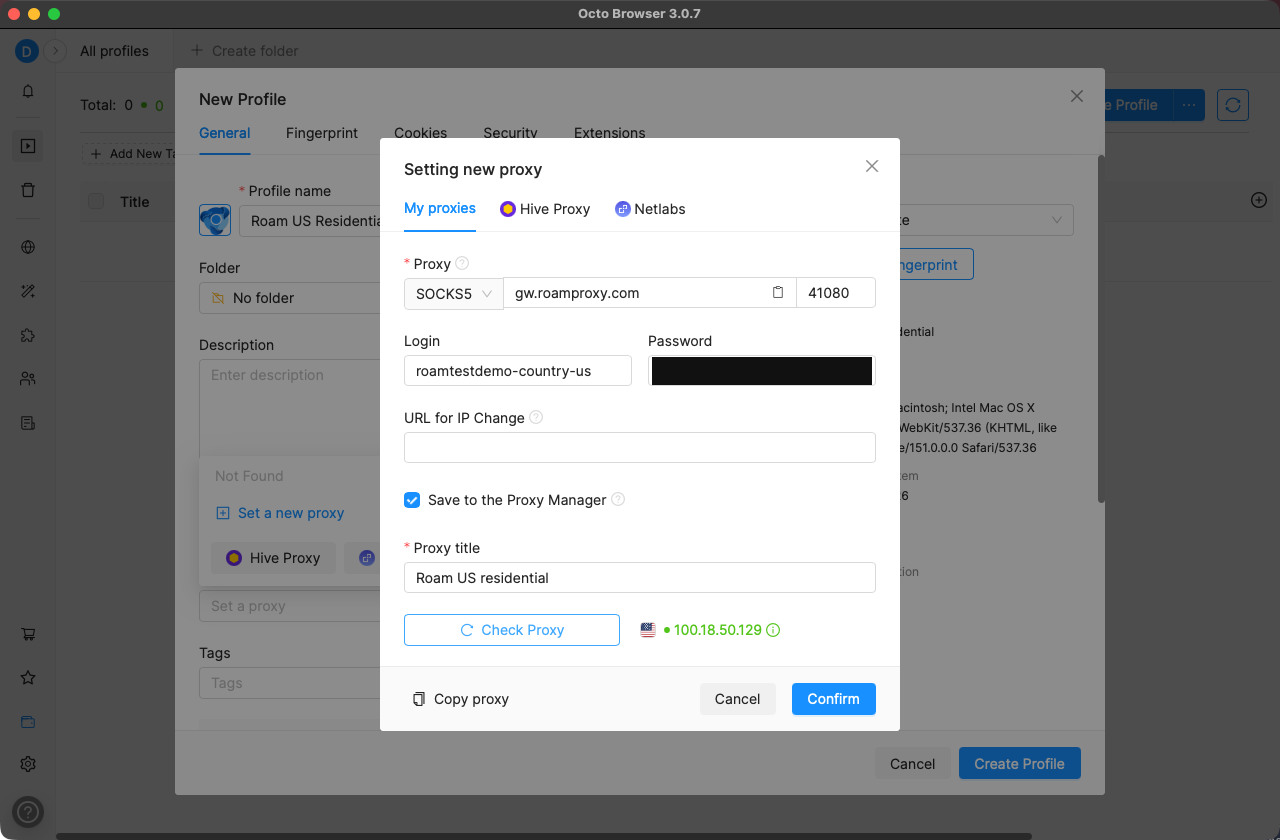Open the shopping cart icon in sidebar
The image size is (1280, 840).
pos(28,634)
